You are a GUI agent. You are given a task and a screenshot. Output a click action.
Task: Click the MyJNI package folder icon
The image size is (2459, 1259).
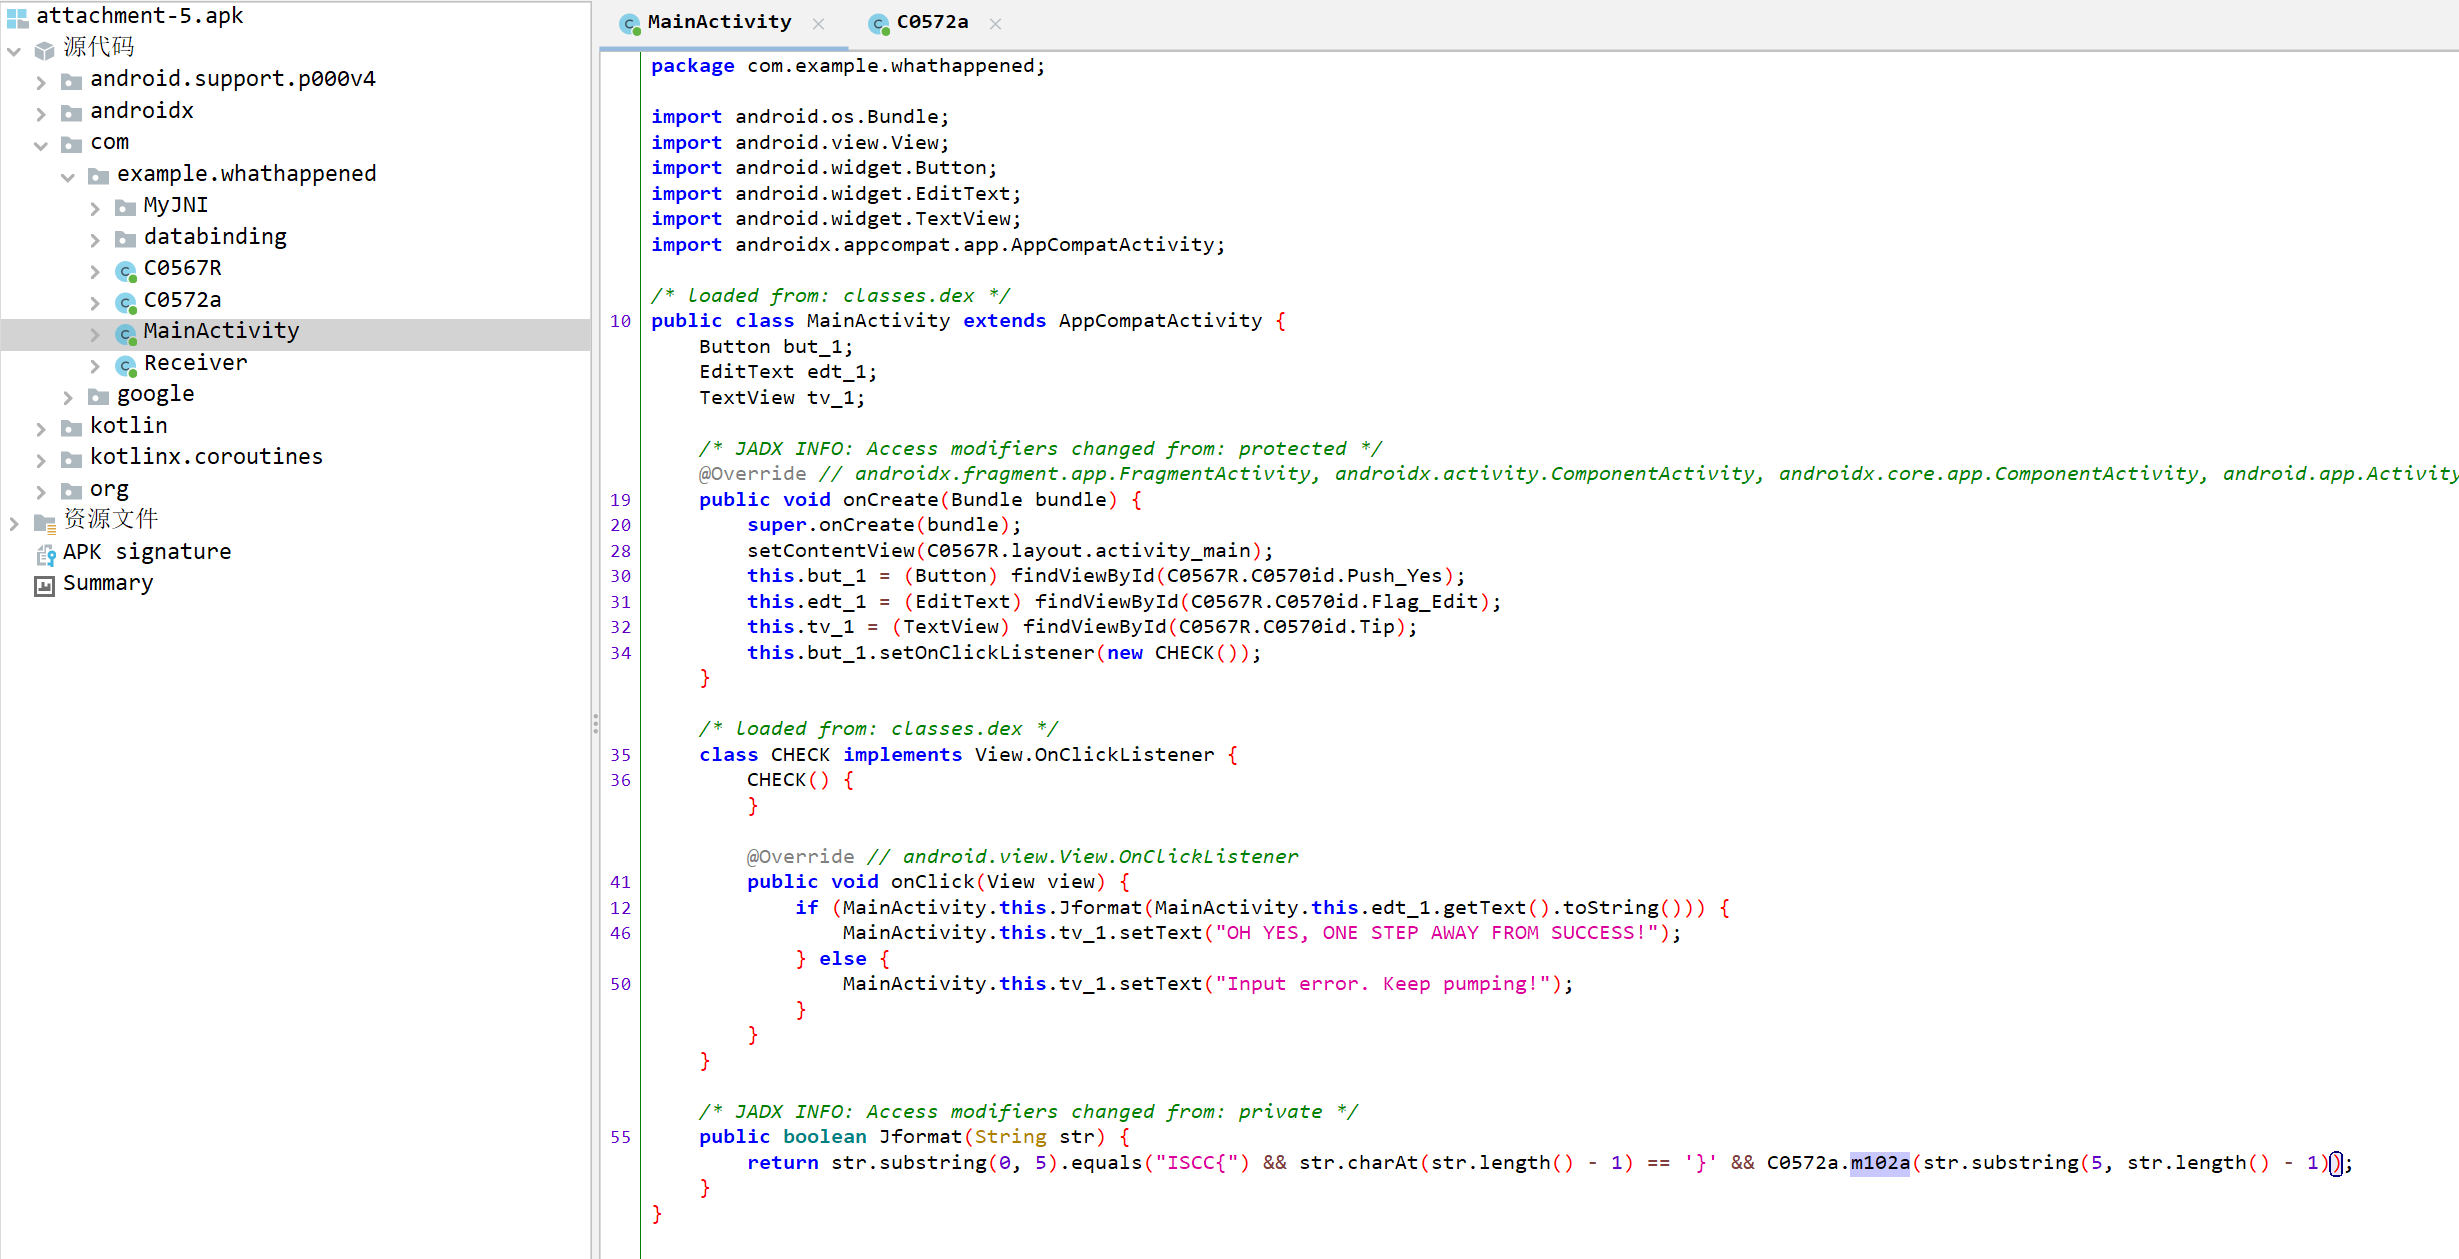tap(125, 207)
